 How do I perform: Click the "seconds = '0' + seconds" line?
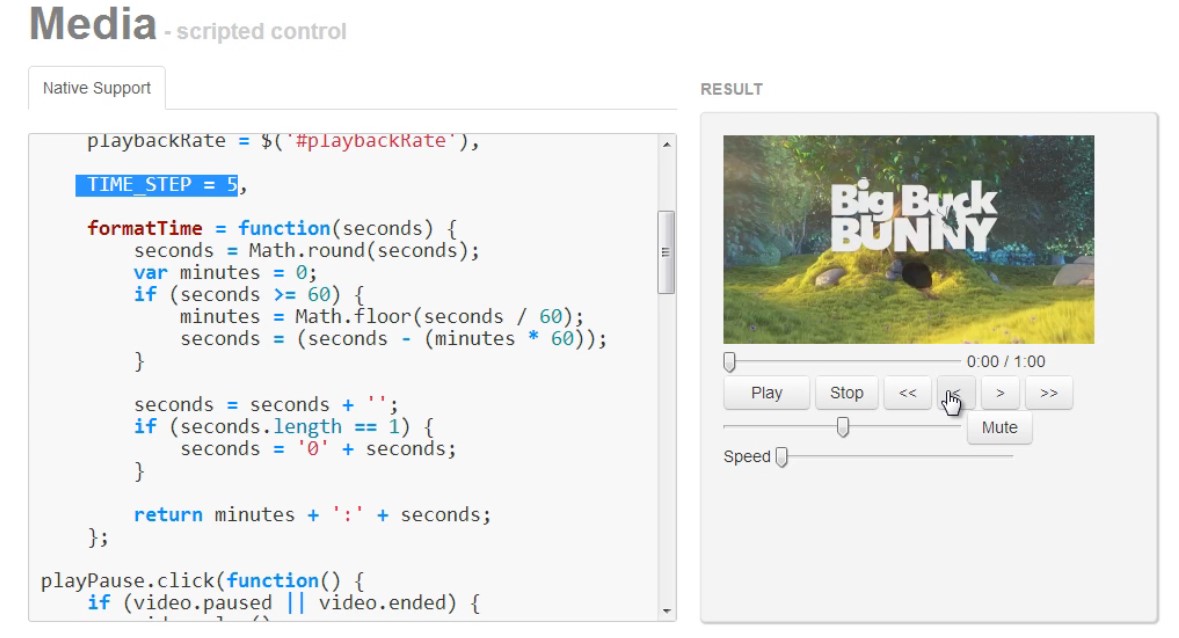(318, 449)
